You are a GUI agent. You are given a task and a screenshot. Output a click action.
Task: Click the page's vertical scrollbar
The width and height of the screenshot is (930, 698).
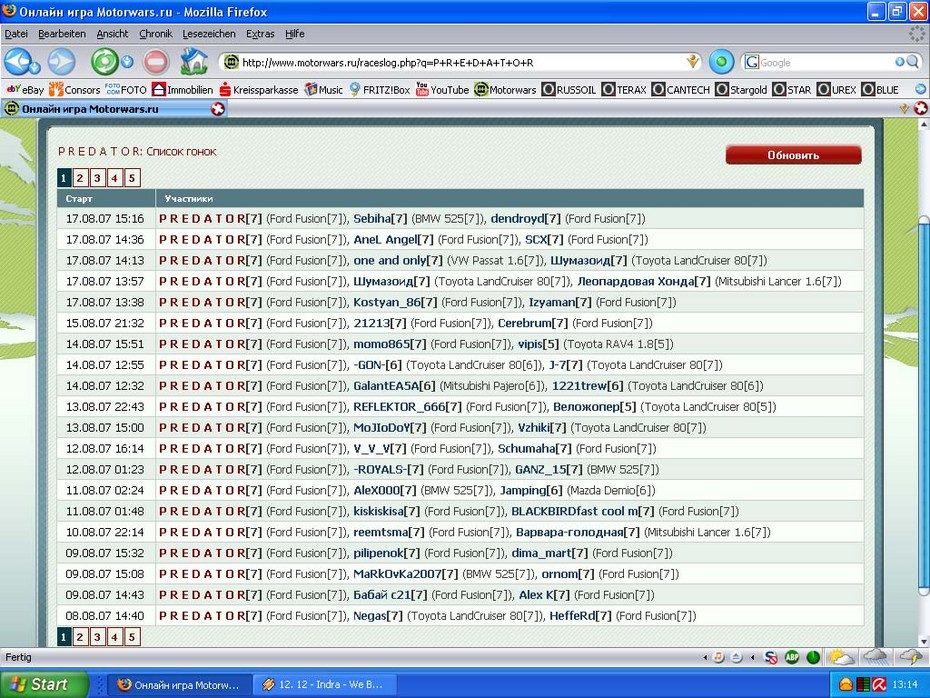pyautogui.click(x=923, y=383)
